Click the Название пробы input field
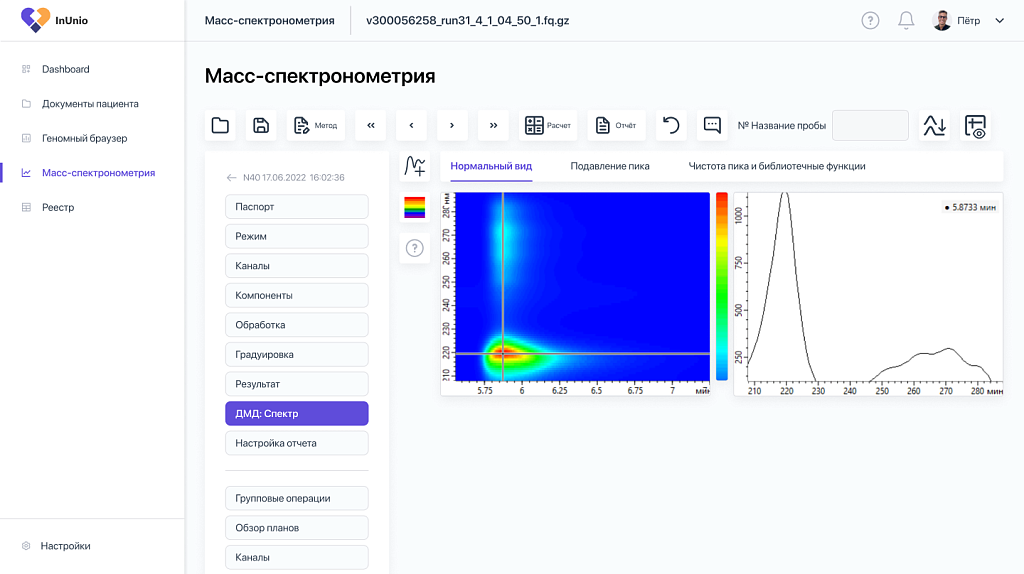The image size is (1024, 574). pos(870,125)
